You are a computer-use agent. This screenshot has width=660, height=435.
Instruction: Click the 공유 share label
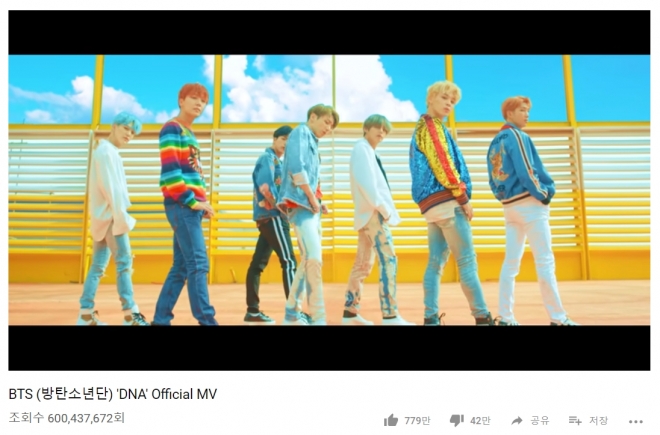point(540,420)
